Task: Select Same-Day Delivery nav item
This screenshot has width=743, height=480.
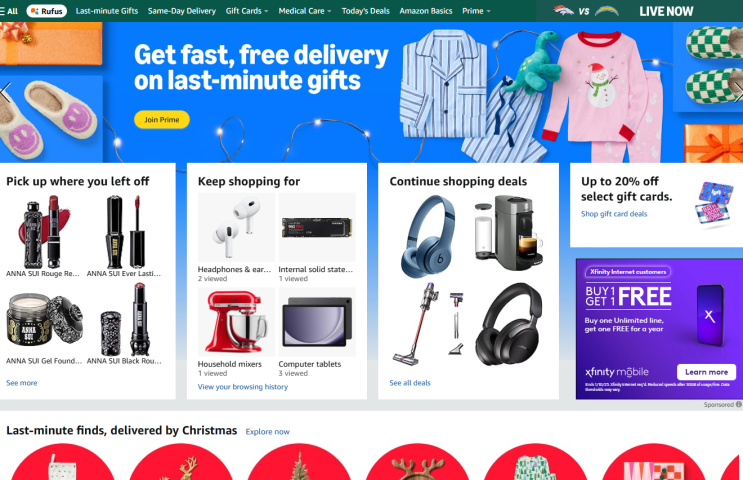Action: 181,11
